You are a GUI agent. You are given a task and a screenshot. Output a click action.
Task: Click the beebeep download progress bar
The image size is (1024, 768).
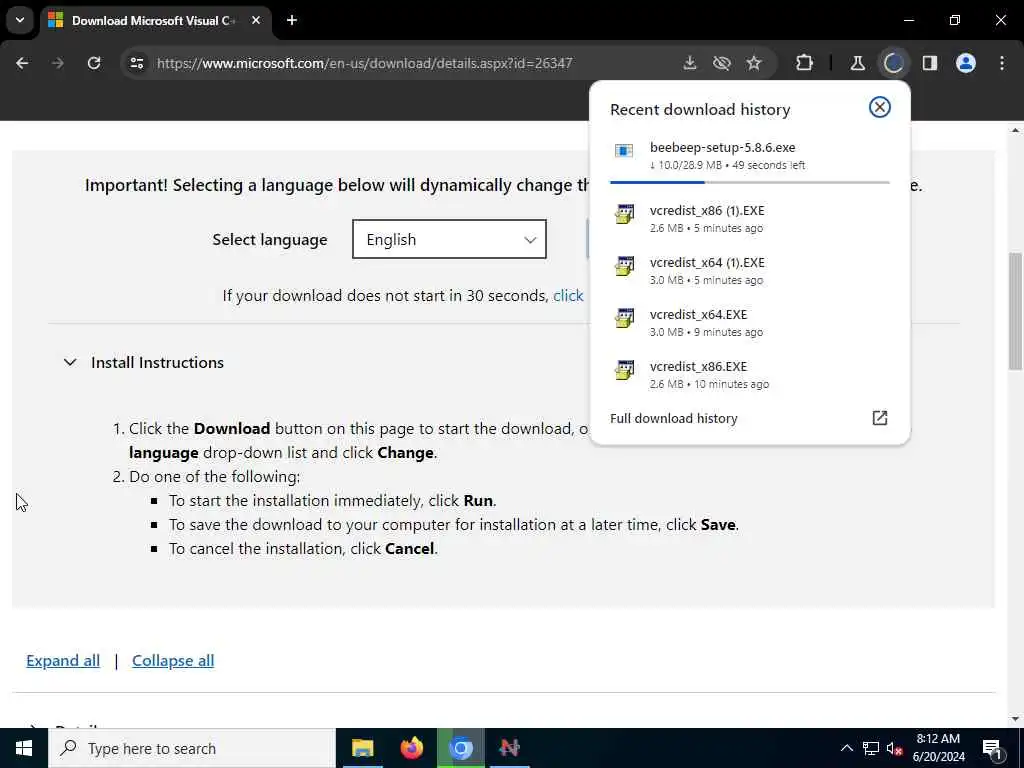point(750,182)
